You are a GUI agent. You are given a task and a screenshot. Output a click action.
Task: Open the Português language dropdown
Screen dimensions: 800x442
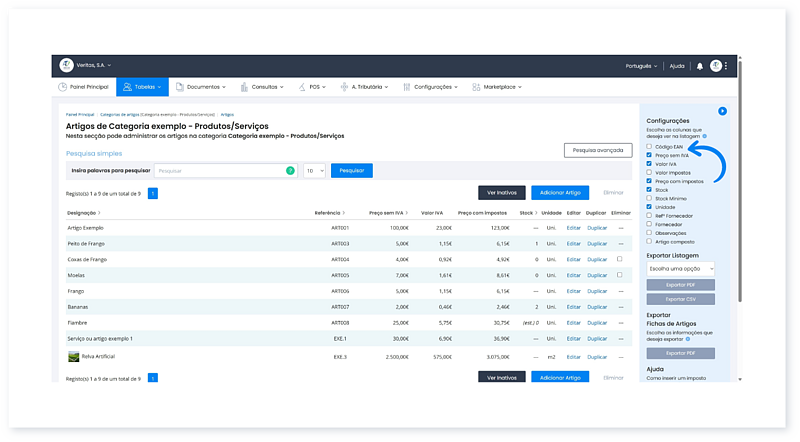tap(638, 66)
